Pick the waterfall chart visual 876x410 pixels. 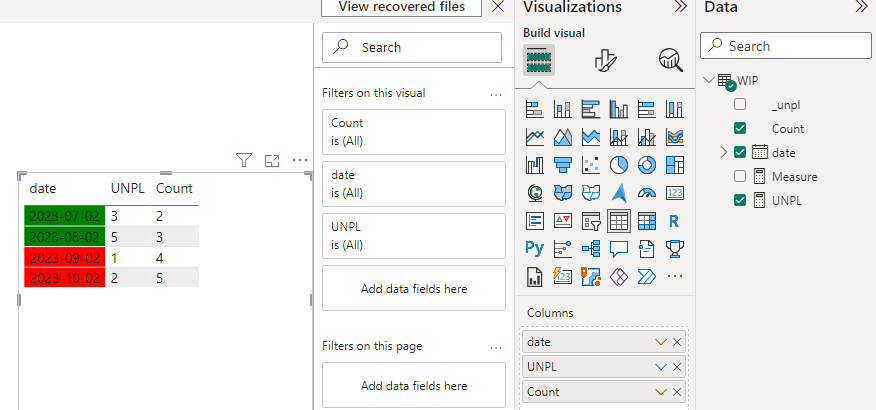point(535,165)
